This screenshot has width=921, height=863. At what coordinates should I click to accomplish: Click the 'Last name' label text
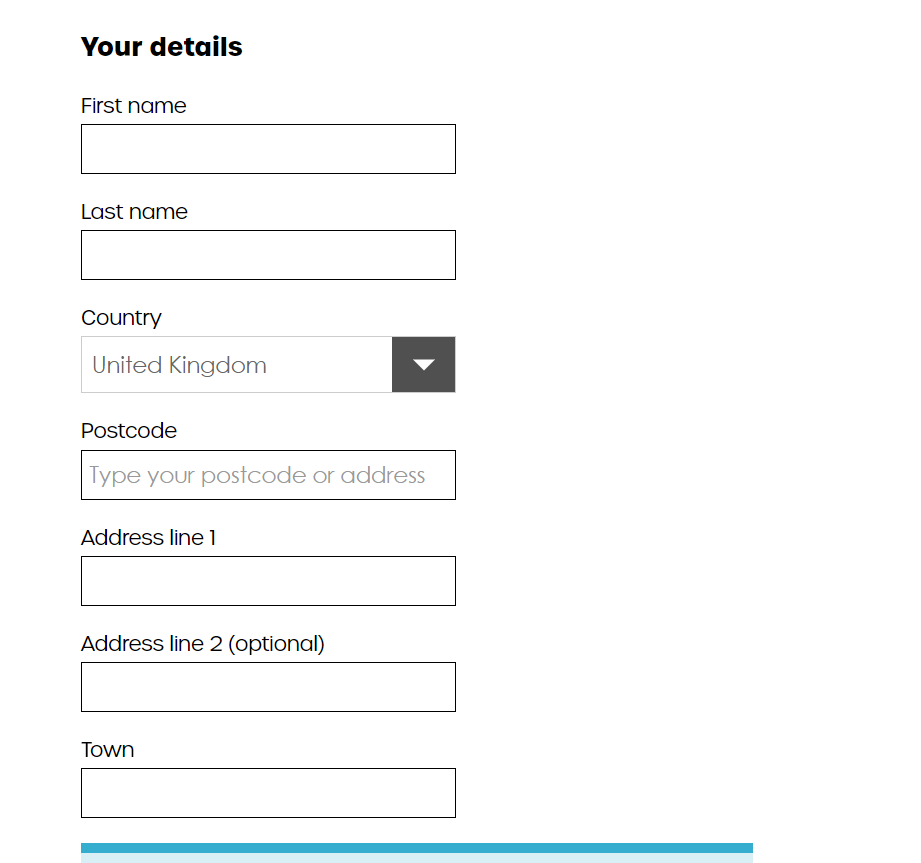pyautogui.click(x=134, y=212)
